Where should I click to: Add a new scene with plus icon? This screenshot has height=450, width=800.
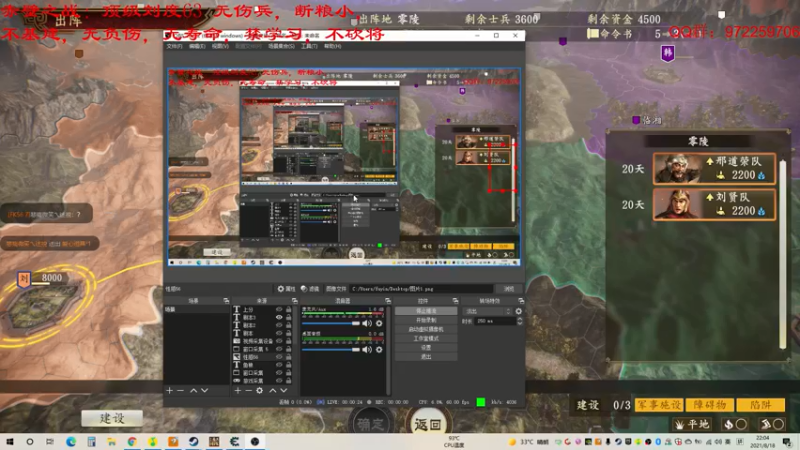[169, 390]
